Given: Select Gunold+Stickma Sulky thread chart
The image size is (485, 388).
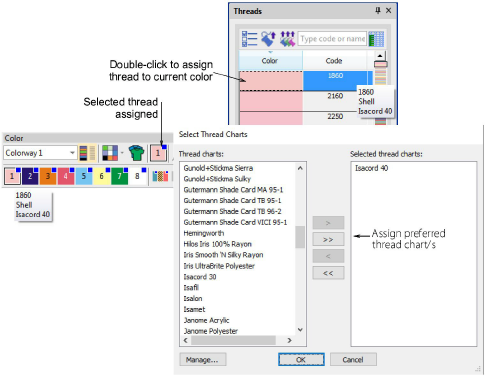Looking at the screenshot, I should pyautogui.click(x=217, y=179).
